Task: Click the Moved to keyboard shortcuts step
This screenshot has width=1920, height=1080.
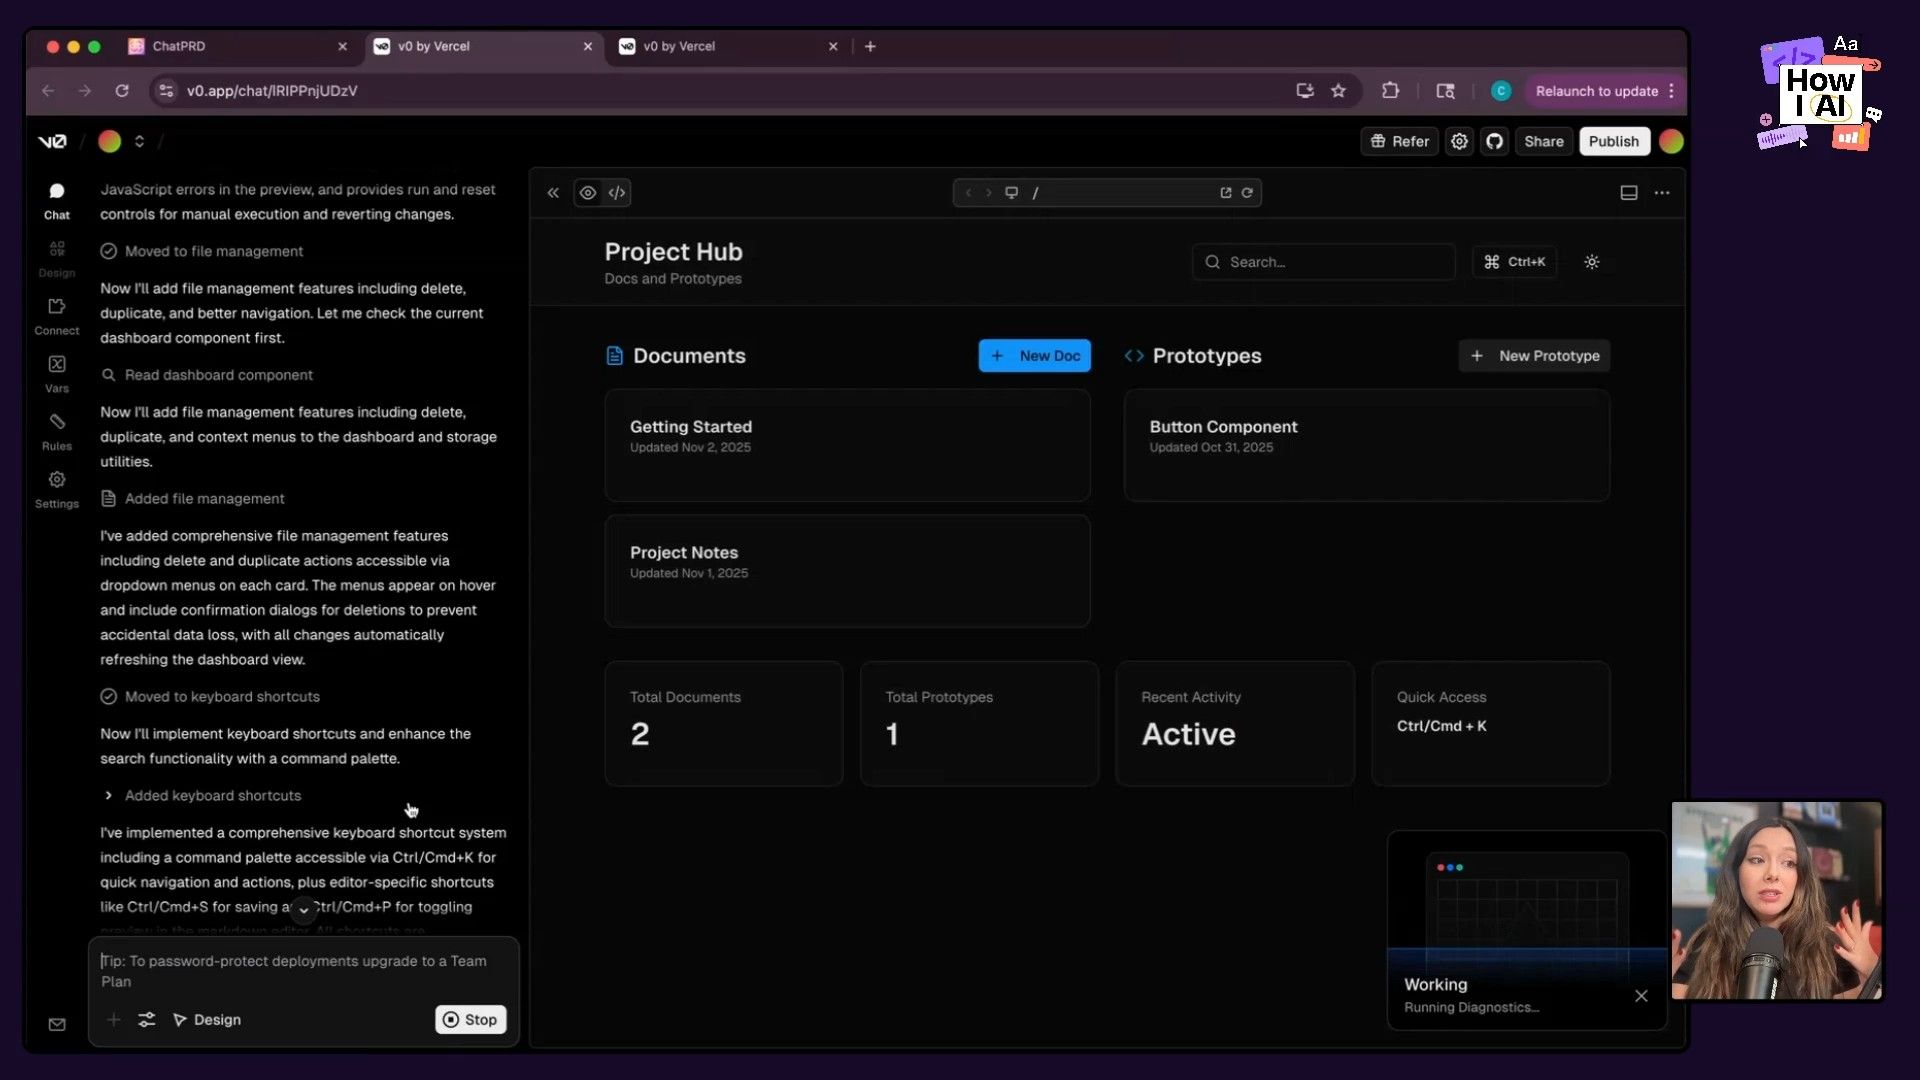Action: click(x=210, y=697)
